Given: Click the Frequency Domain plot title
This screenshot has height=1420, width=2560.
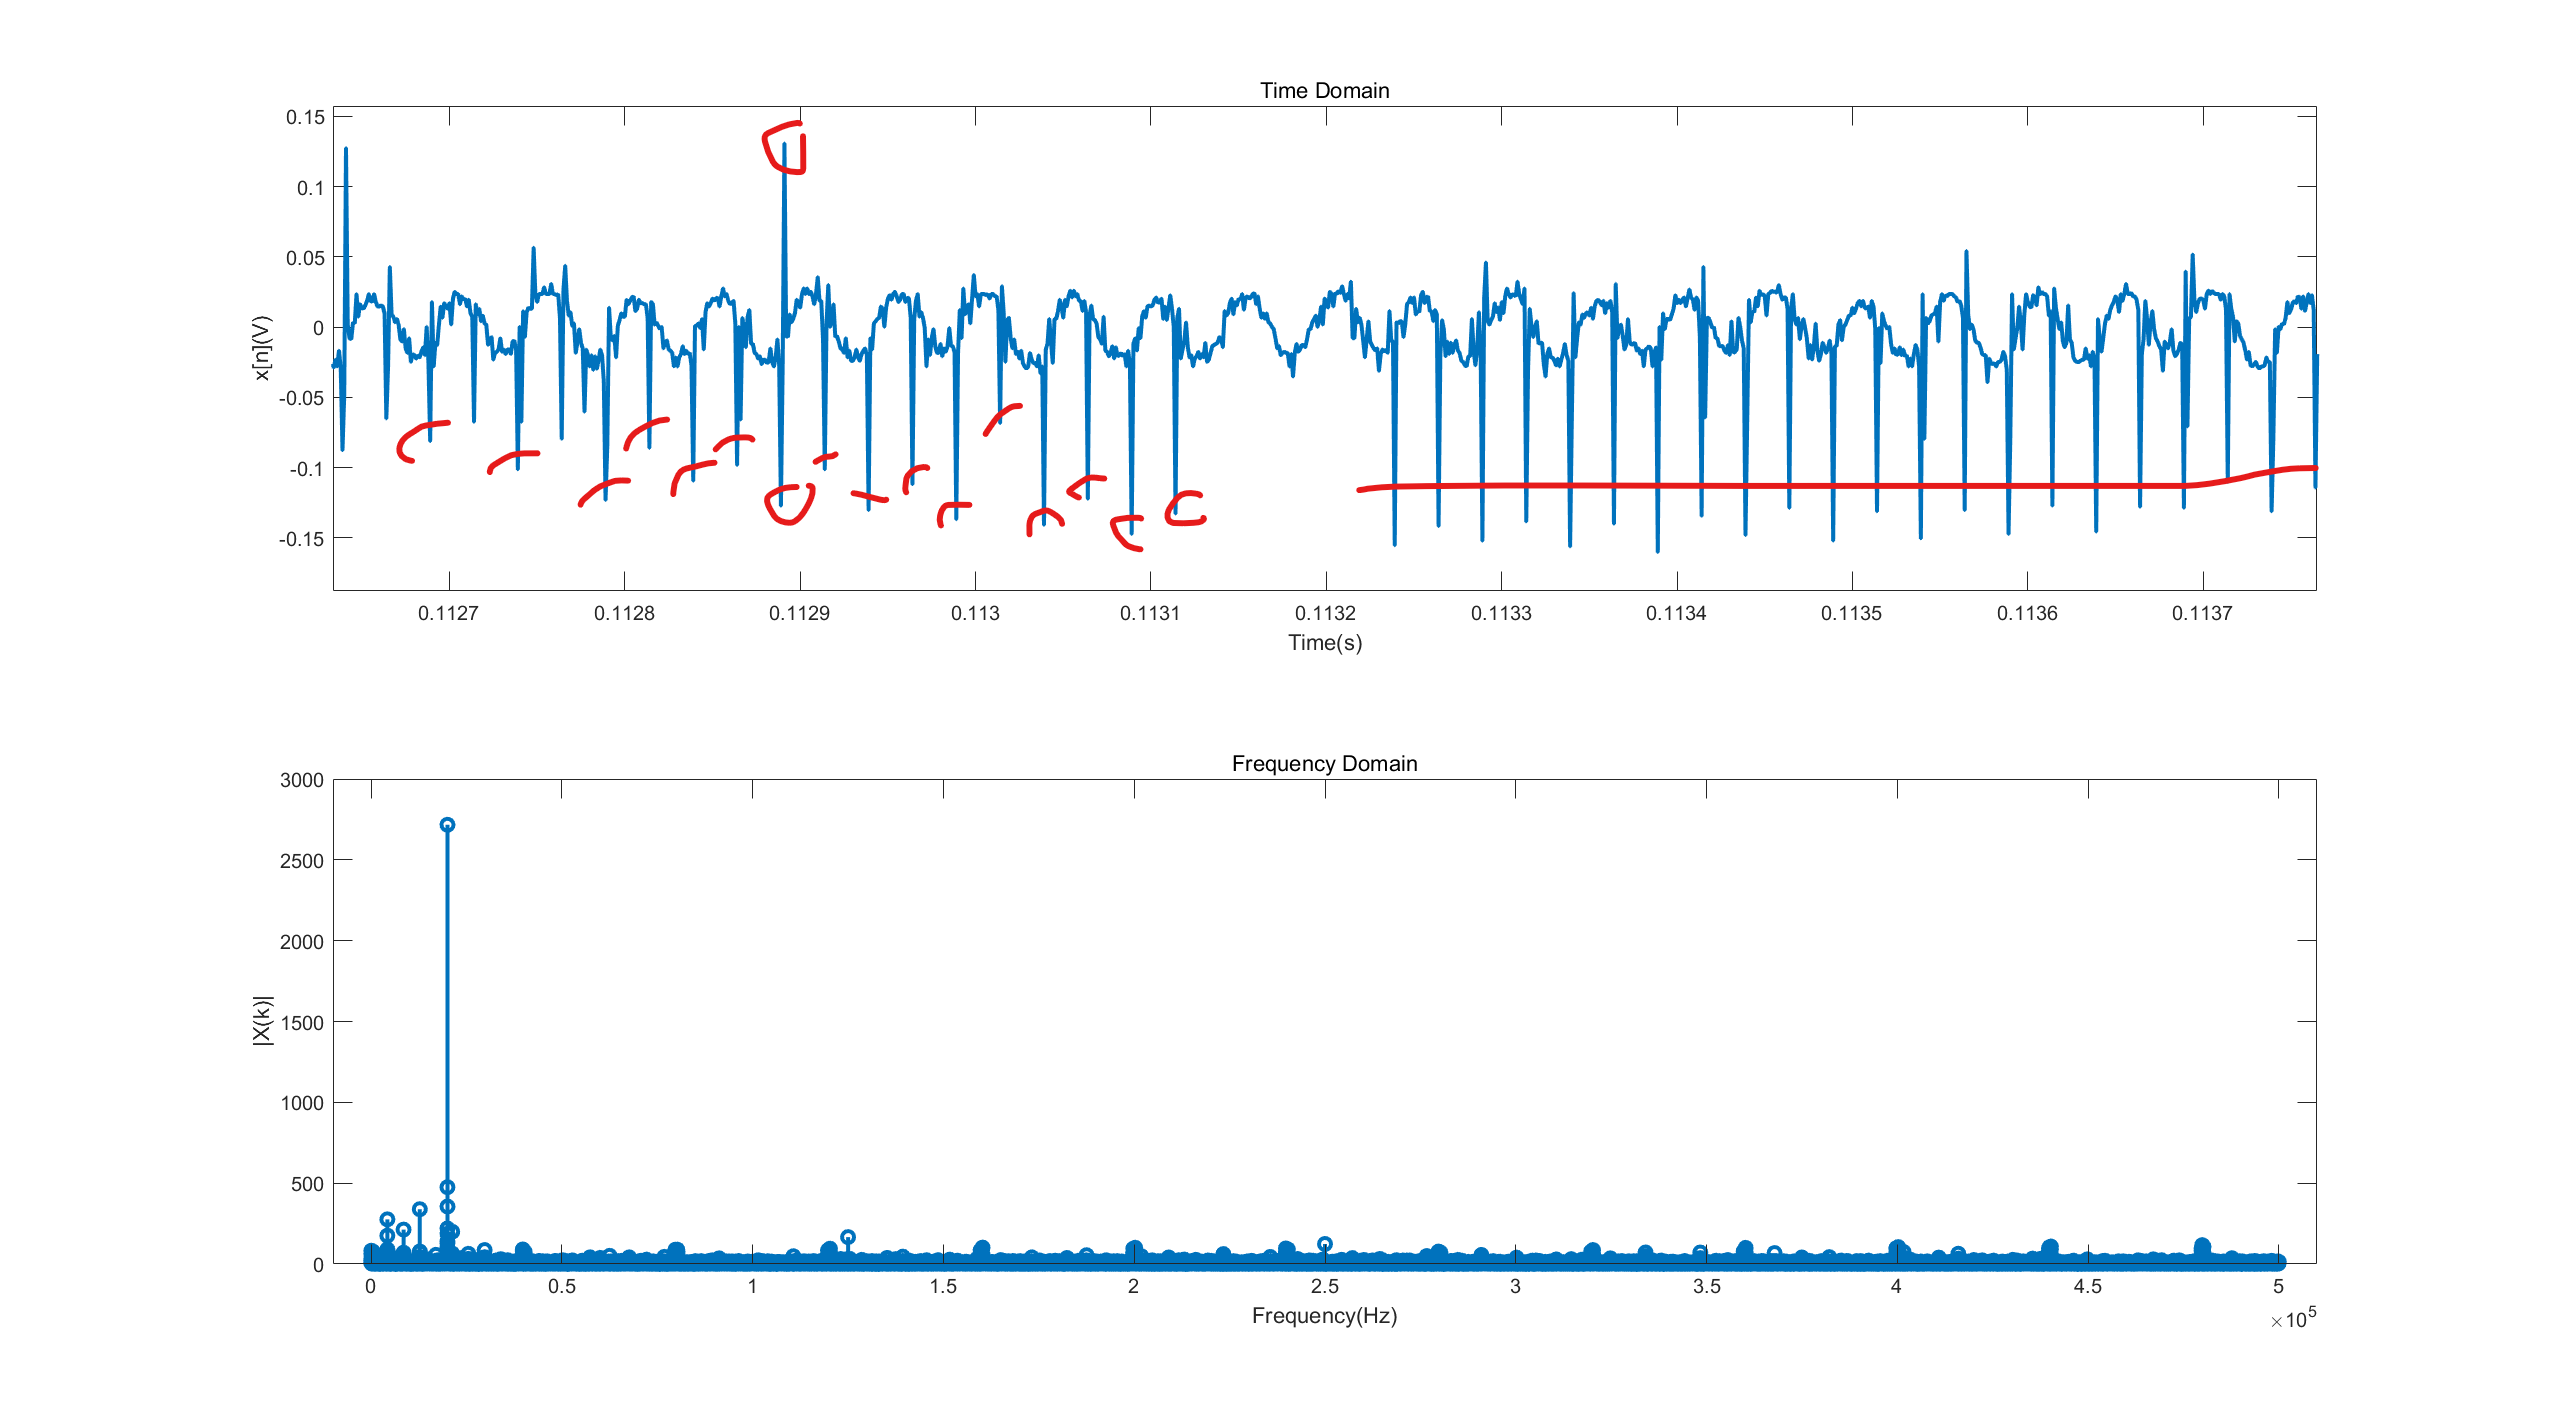Looking at the screenshot, I should 1326,763.
